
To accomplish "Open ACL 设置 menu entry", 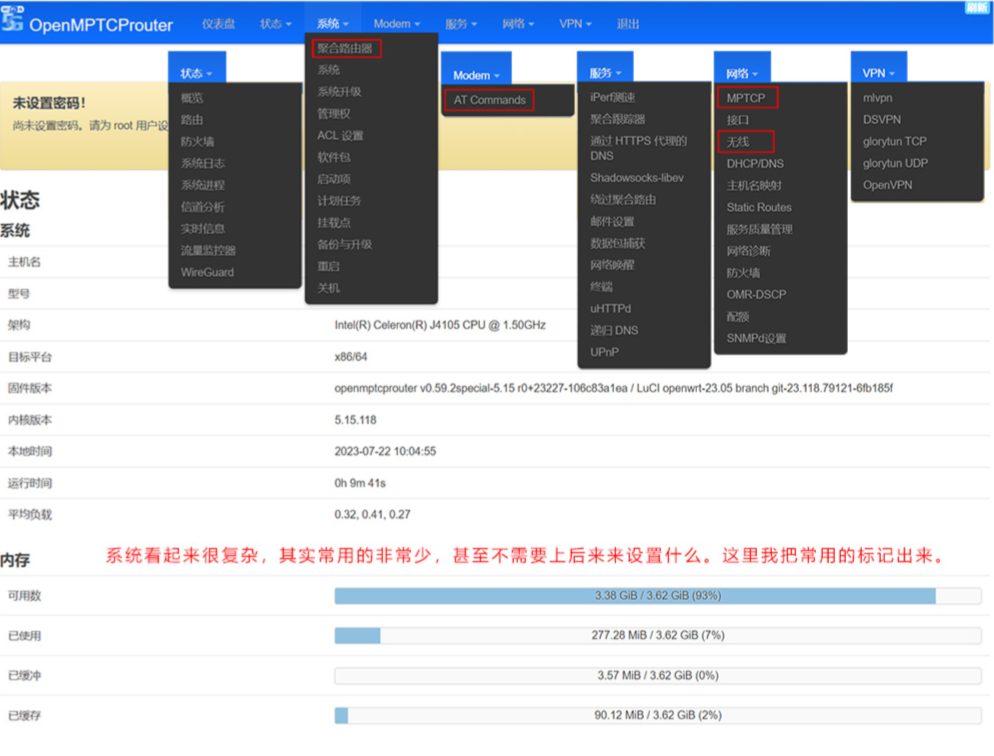I will tap(340, 136).
